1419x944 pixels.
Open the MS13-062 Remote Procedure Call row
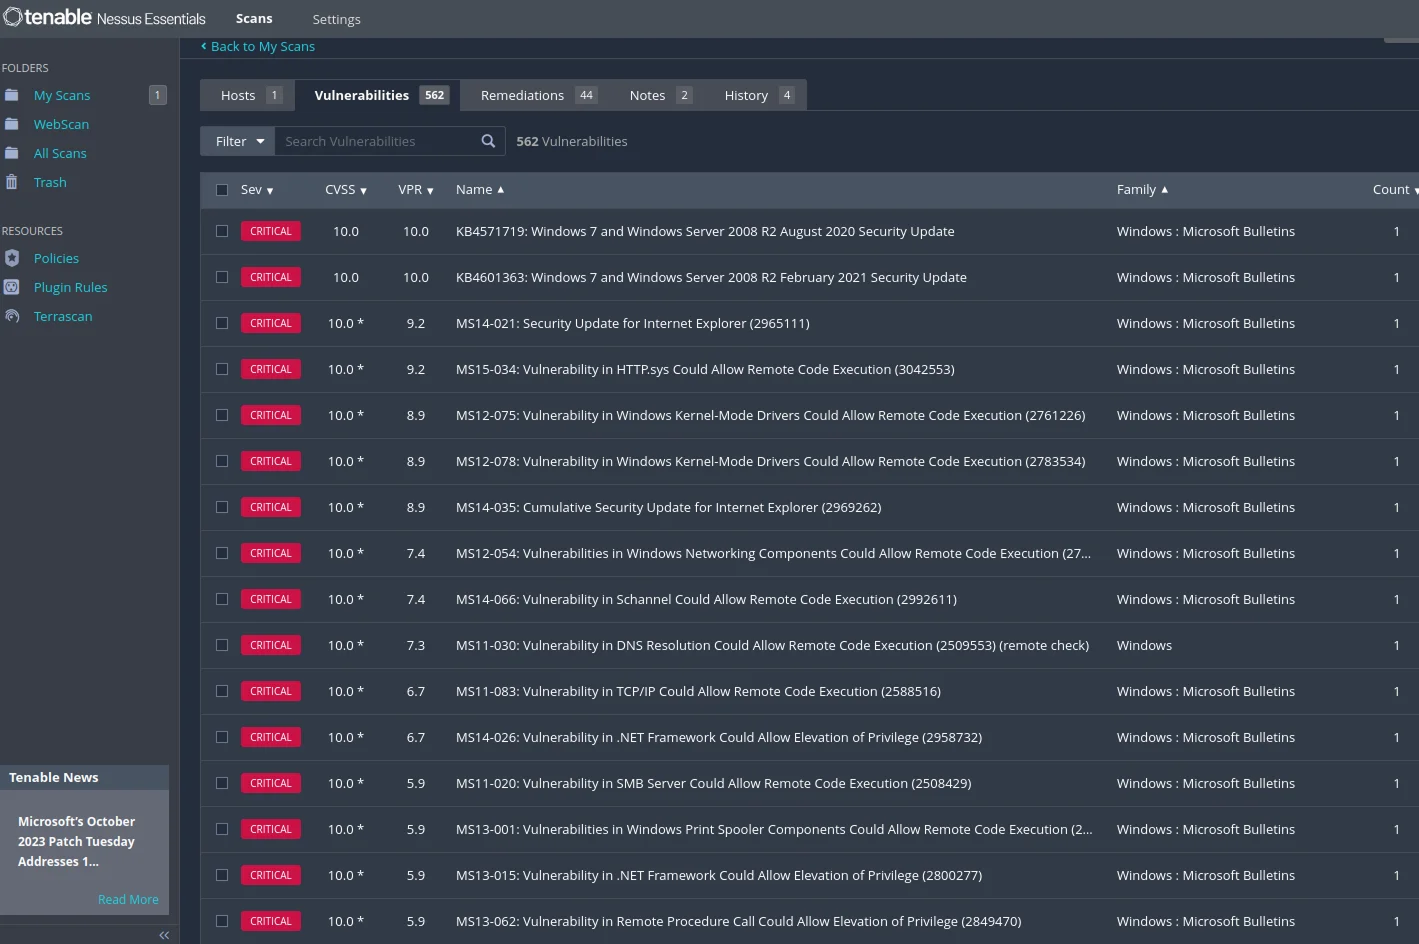point(809,921)
